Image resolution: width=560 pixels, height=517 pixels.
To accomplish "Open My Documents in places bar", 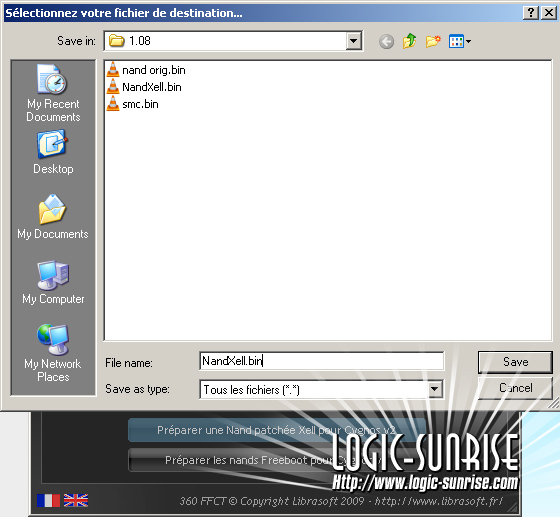I will pyautogui.click(x=53, y=217).
